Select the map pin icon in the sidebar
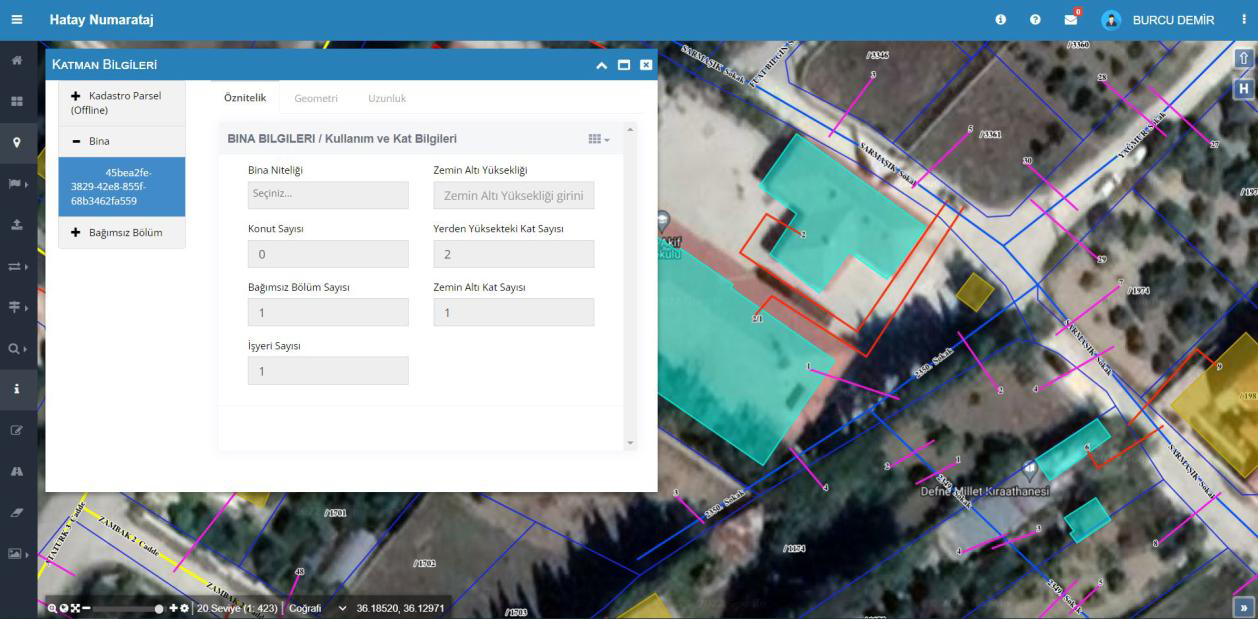Screen dimensions: 1258x619 [x=16, y=142]
